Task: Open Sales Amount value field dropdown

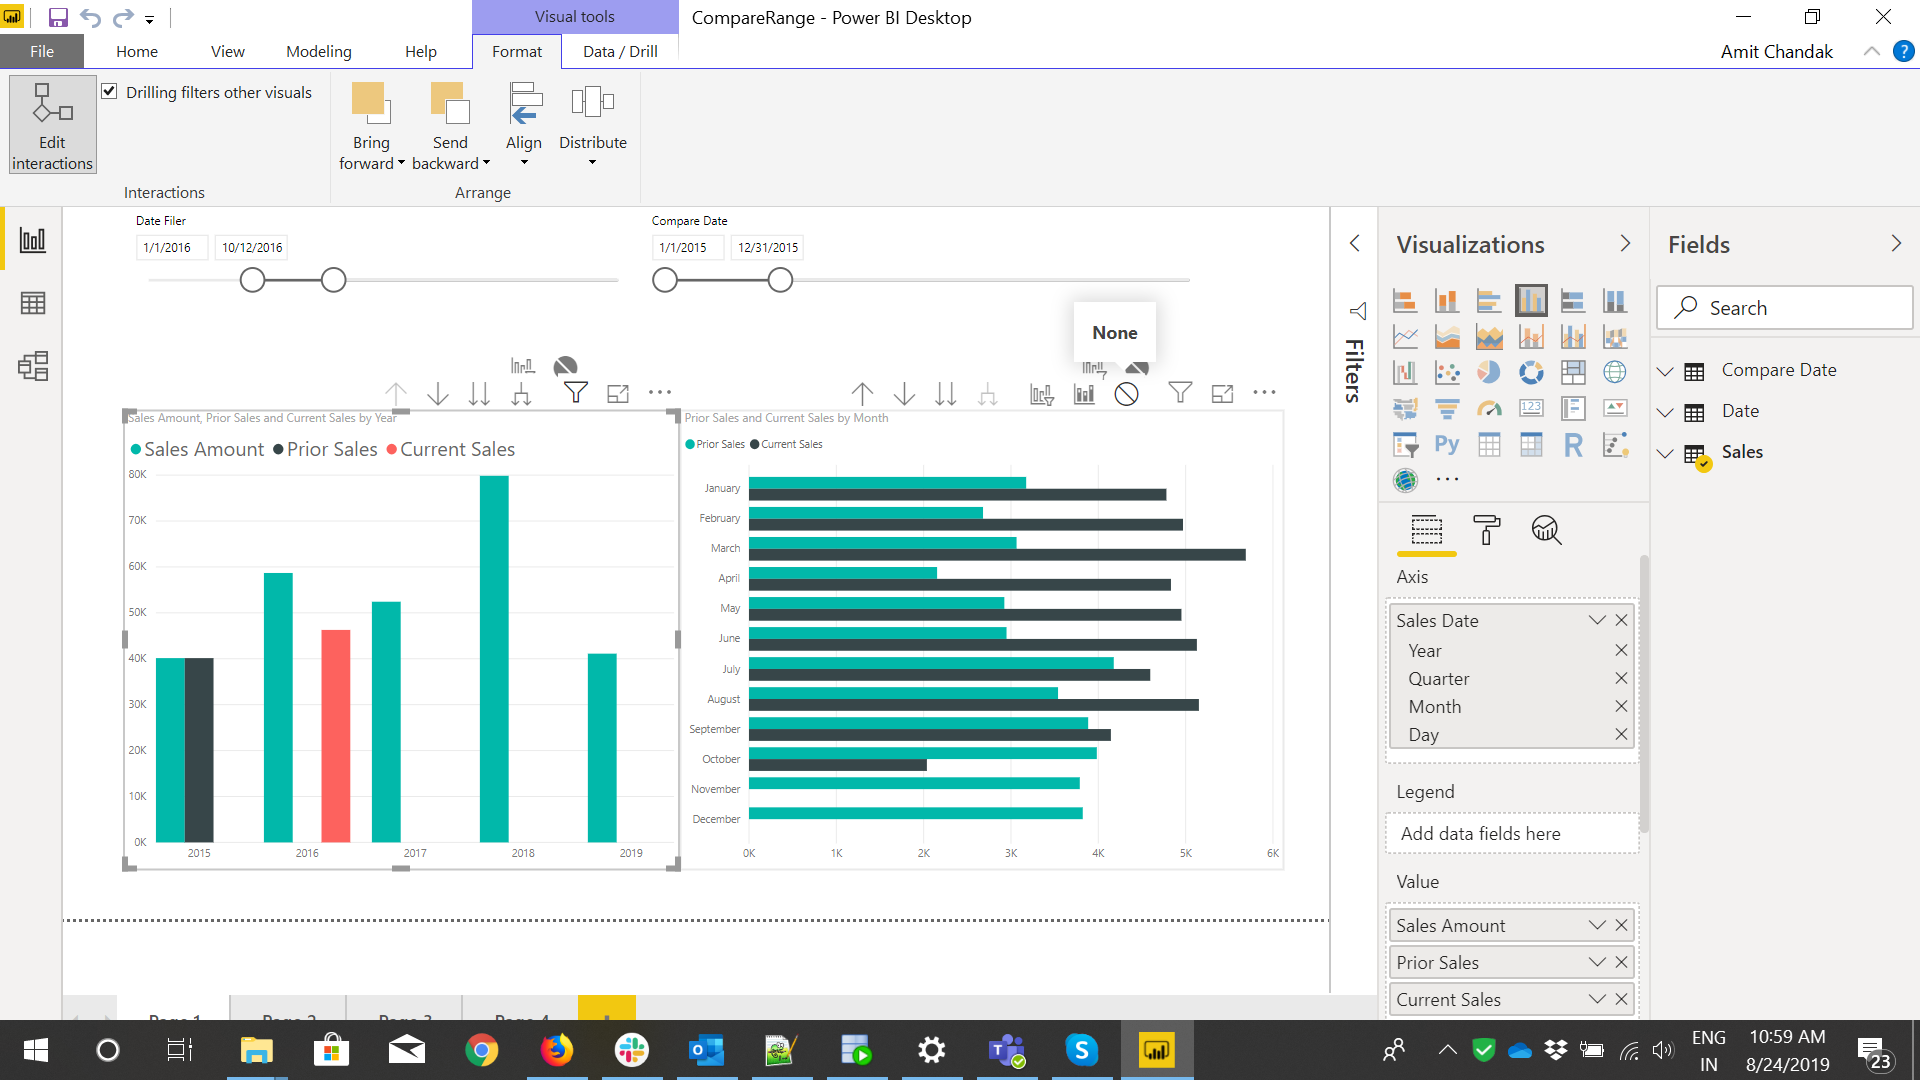Action: 1597,925
